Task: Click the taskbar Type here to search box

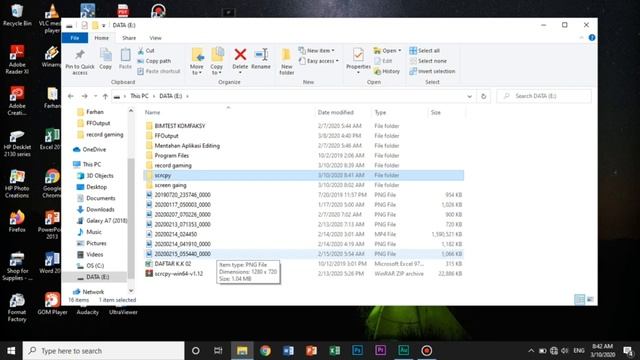Action: tap(104, 351)
